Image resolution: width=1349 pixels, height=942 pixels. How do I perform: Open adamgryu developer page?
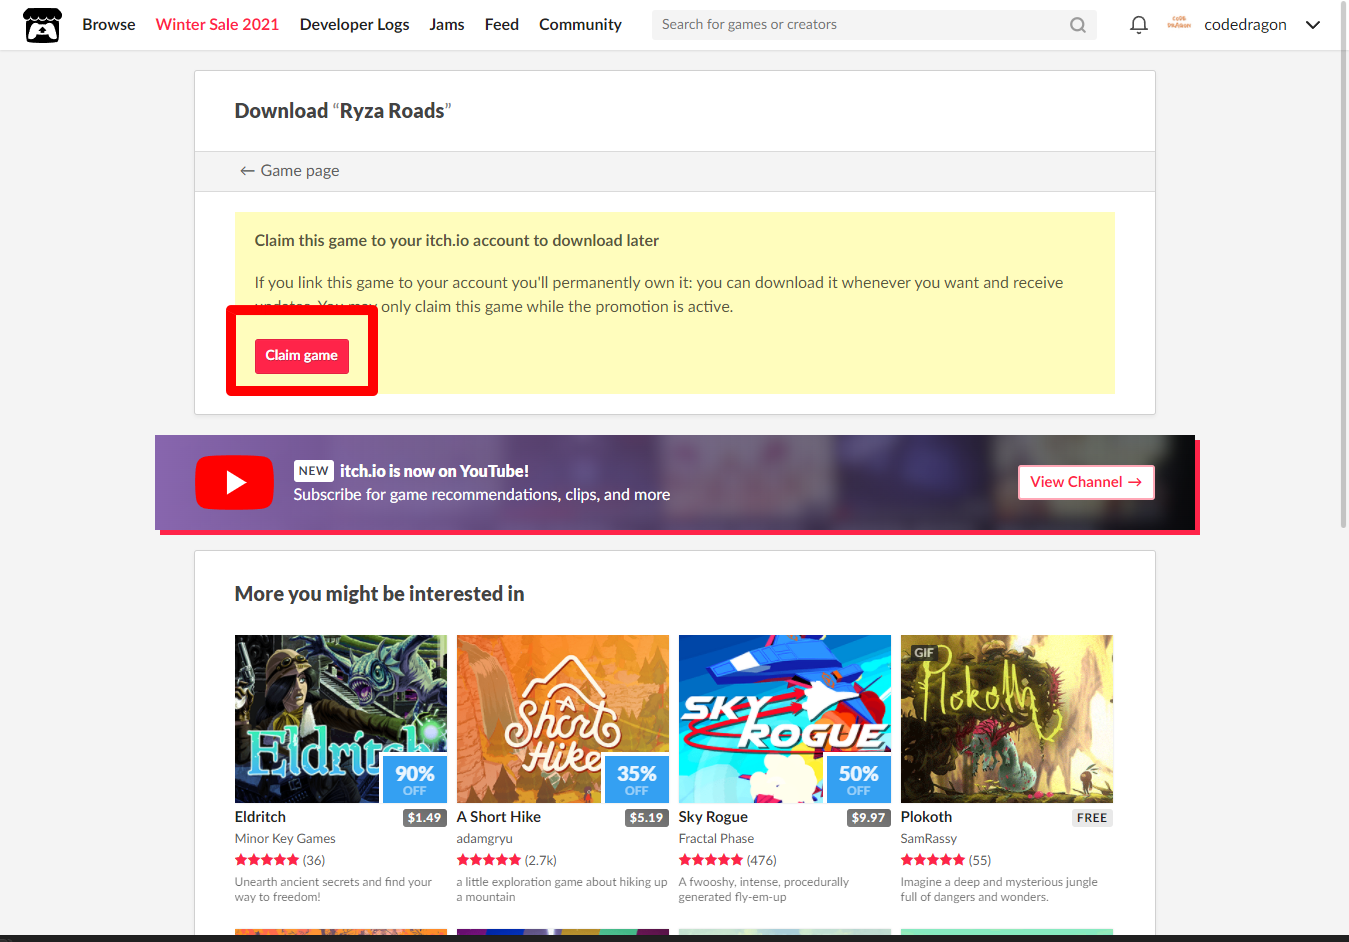coord(485,839)
